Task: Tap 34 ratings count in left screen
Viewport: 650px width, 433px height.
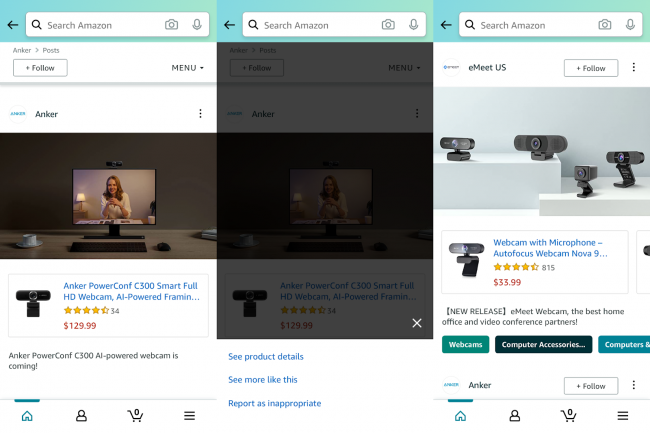Action: [115, 311]
